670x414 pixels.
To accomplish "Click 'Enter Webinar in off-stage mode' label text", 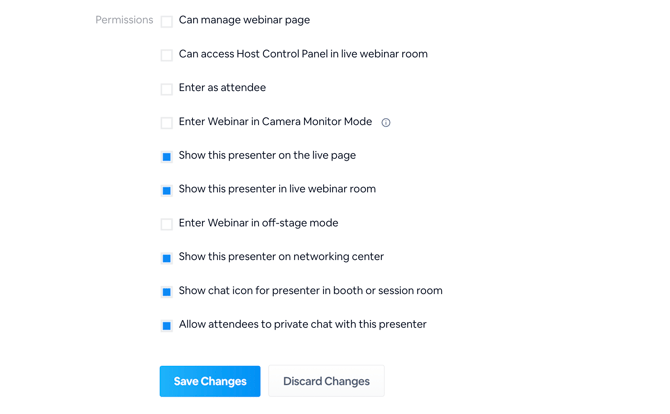I will click(258, 223).
